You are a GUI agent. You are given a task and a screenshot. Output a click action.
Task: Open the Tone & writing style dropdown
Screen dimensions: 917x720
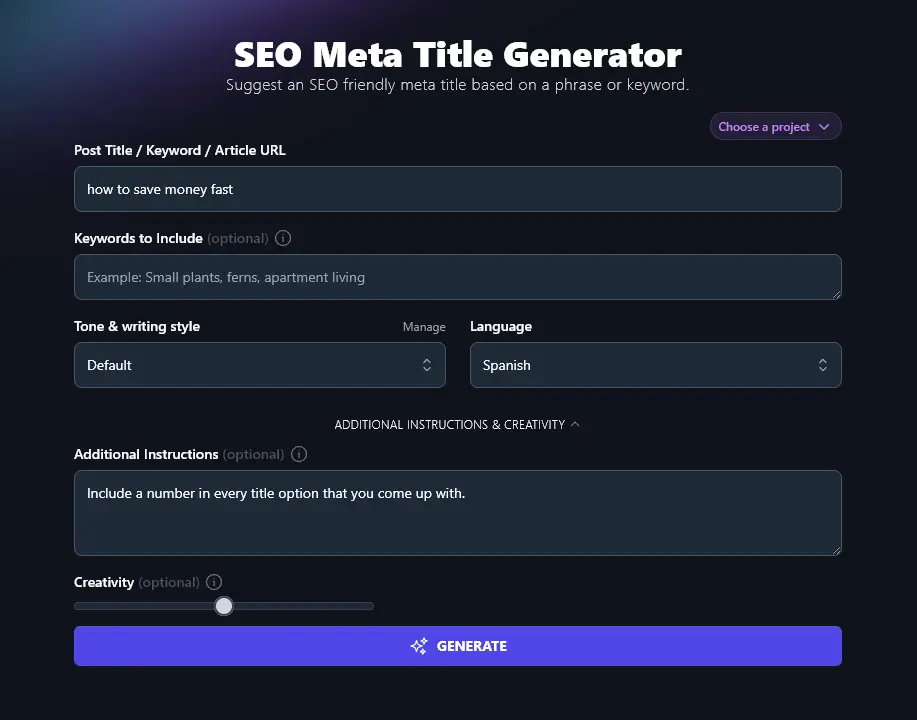[259, 365]
